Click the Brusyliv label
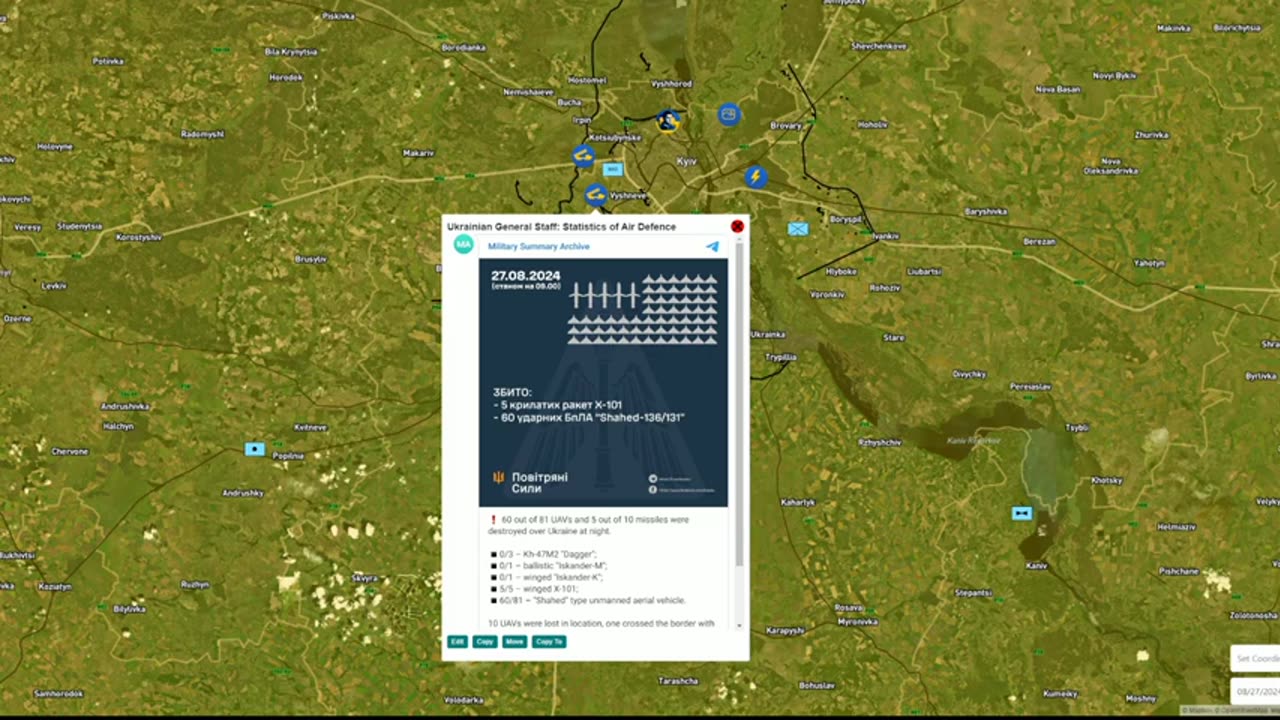 point(311,259)
